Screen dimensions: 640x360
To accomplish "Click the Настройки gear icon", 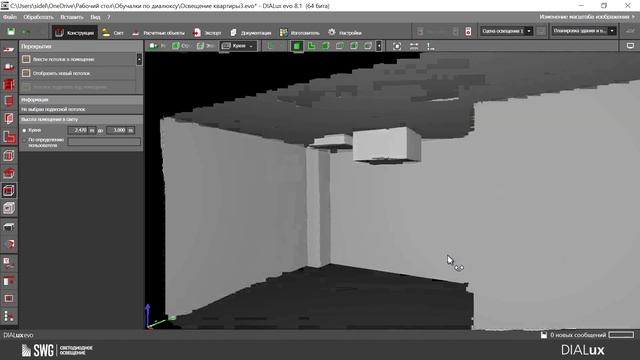I will tap(332, 32).
